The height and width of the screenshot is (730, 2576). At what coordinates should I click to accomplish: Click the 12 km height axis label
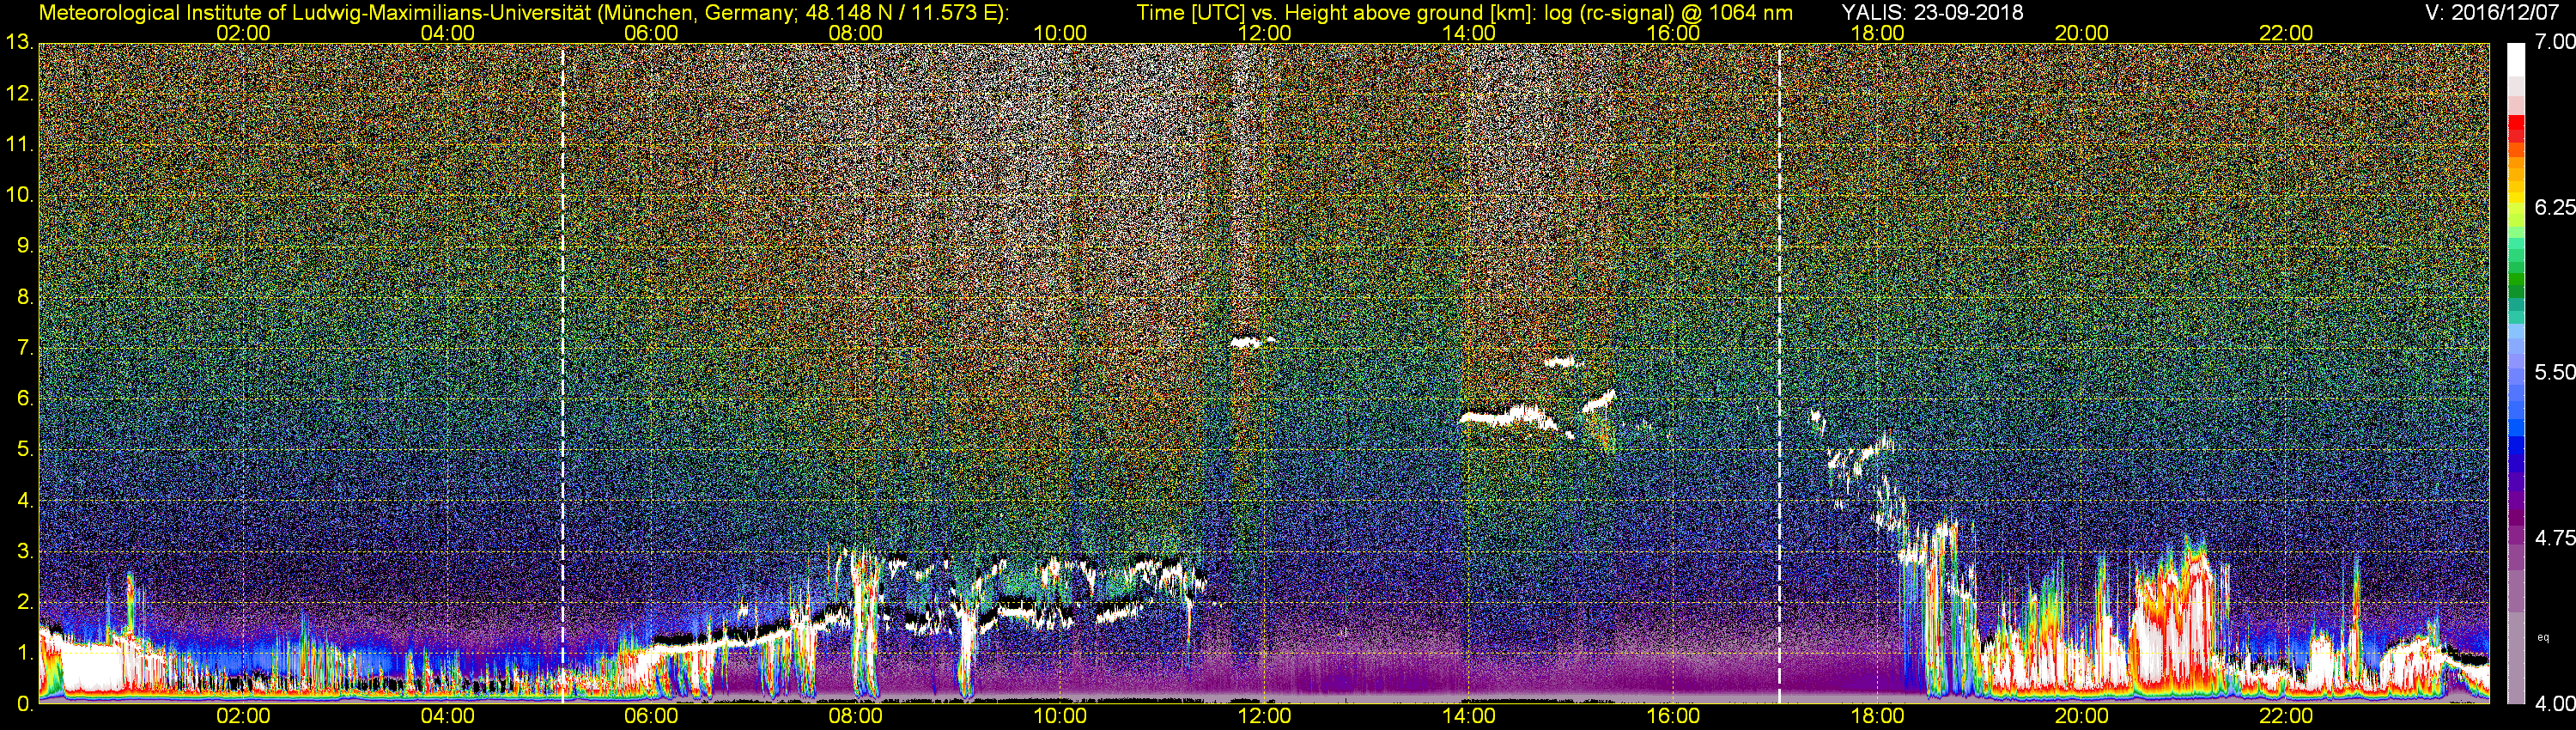19,93
